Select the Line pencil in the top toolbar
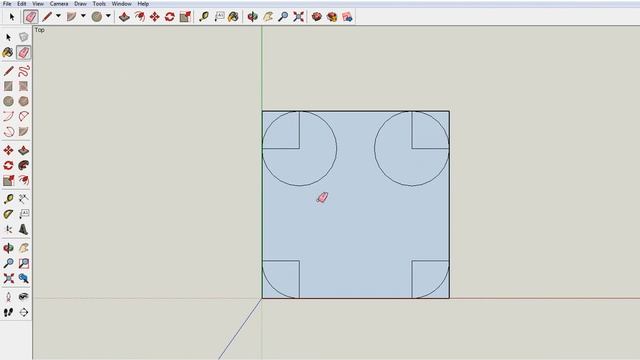The height and width of the screenshot is (360, 640). point(47,17)
